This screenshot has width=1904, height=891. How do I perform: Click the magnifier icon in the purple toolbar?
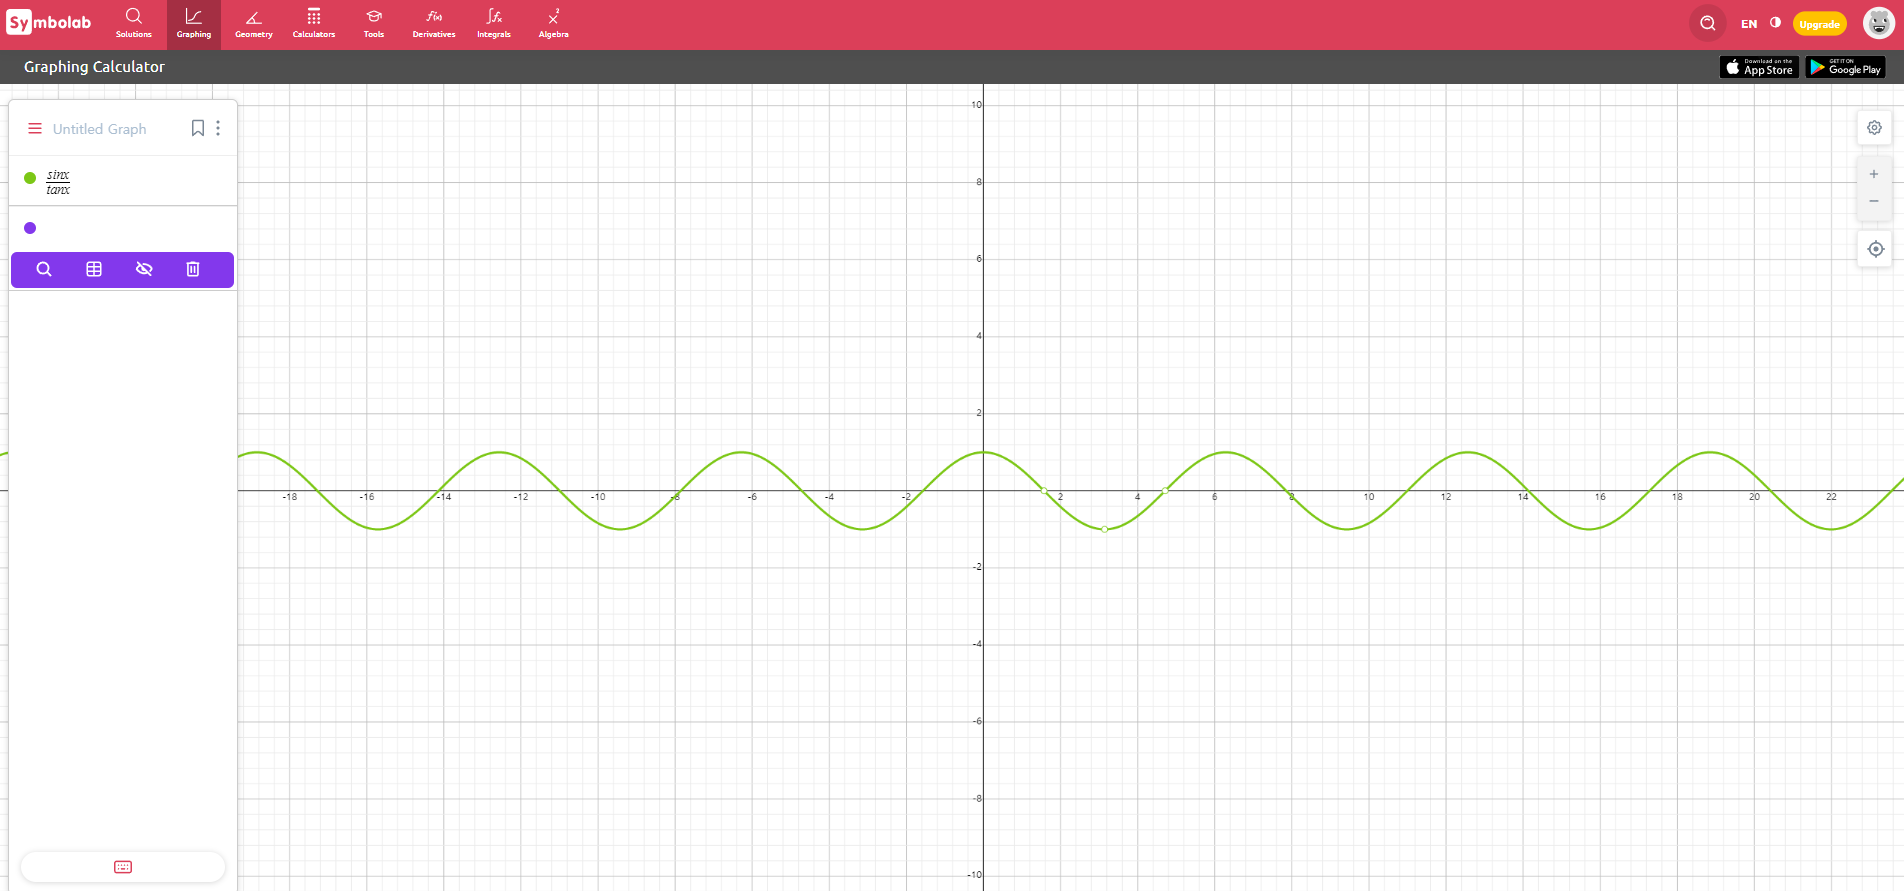[44, 269]
